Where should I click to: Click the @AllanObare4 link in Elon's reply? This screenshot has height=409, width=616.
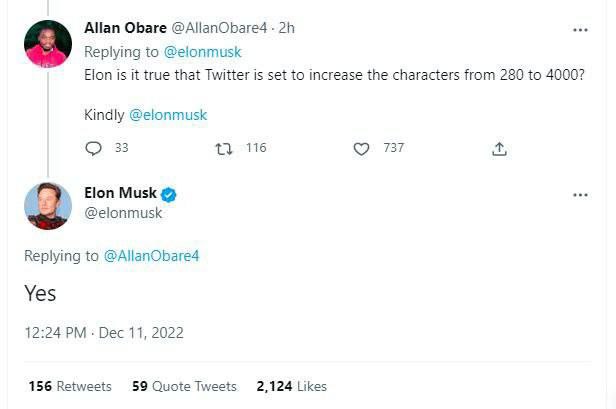(152, 256)
